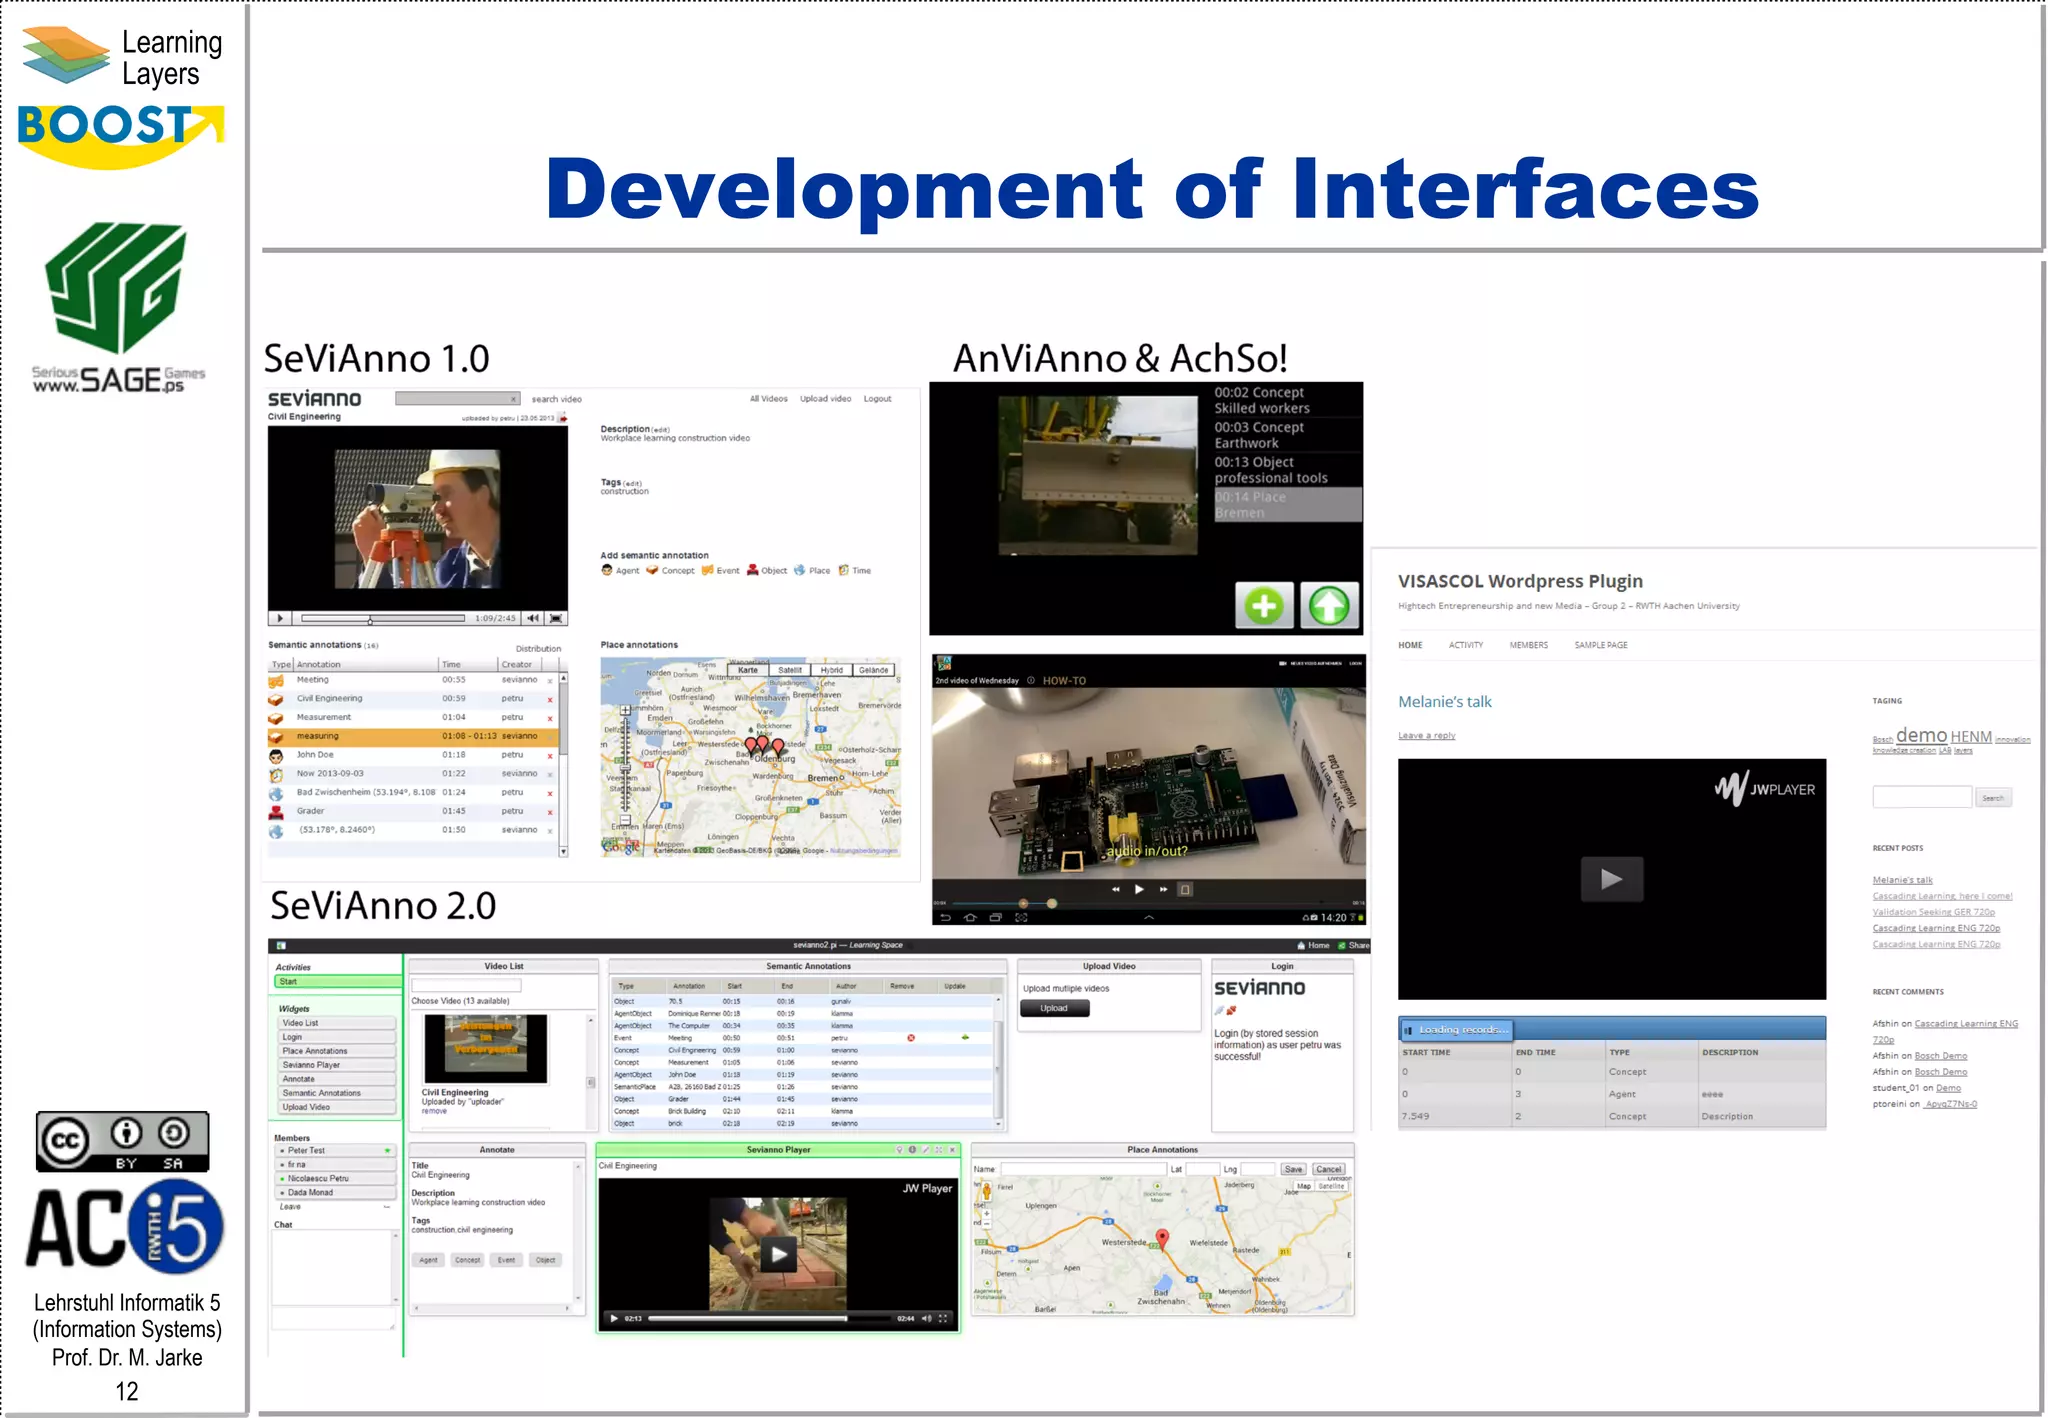This screenshot has width=2048, height=1418.
Task: Add an Agent semantic annotation
Action: [x=619, y=571]
